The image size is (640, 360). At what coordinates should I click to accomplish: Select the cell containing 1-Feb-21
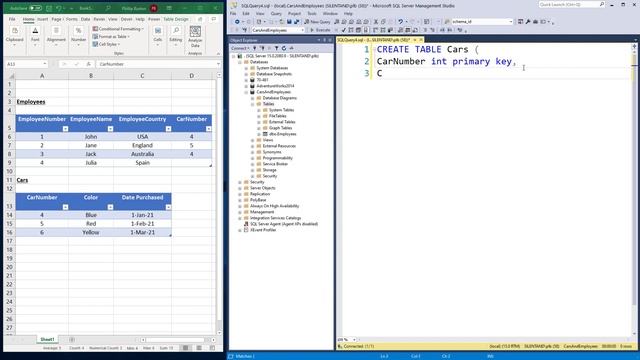click(142, 224)
